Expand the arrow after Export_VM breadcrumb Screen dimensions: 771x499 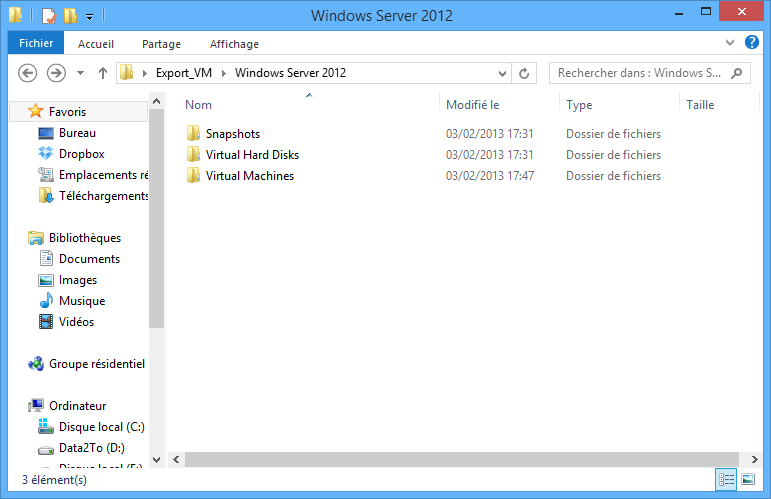click(224, 73)
